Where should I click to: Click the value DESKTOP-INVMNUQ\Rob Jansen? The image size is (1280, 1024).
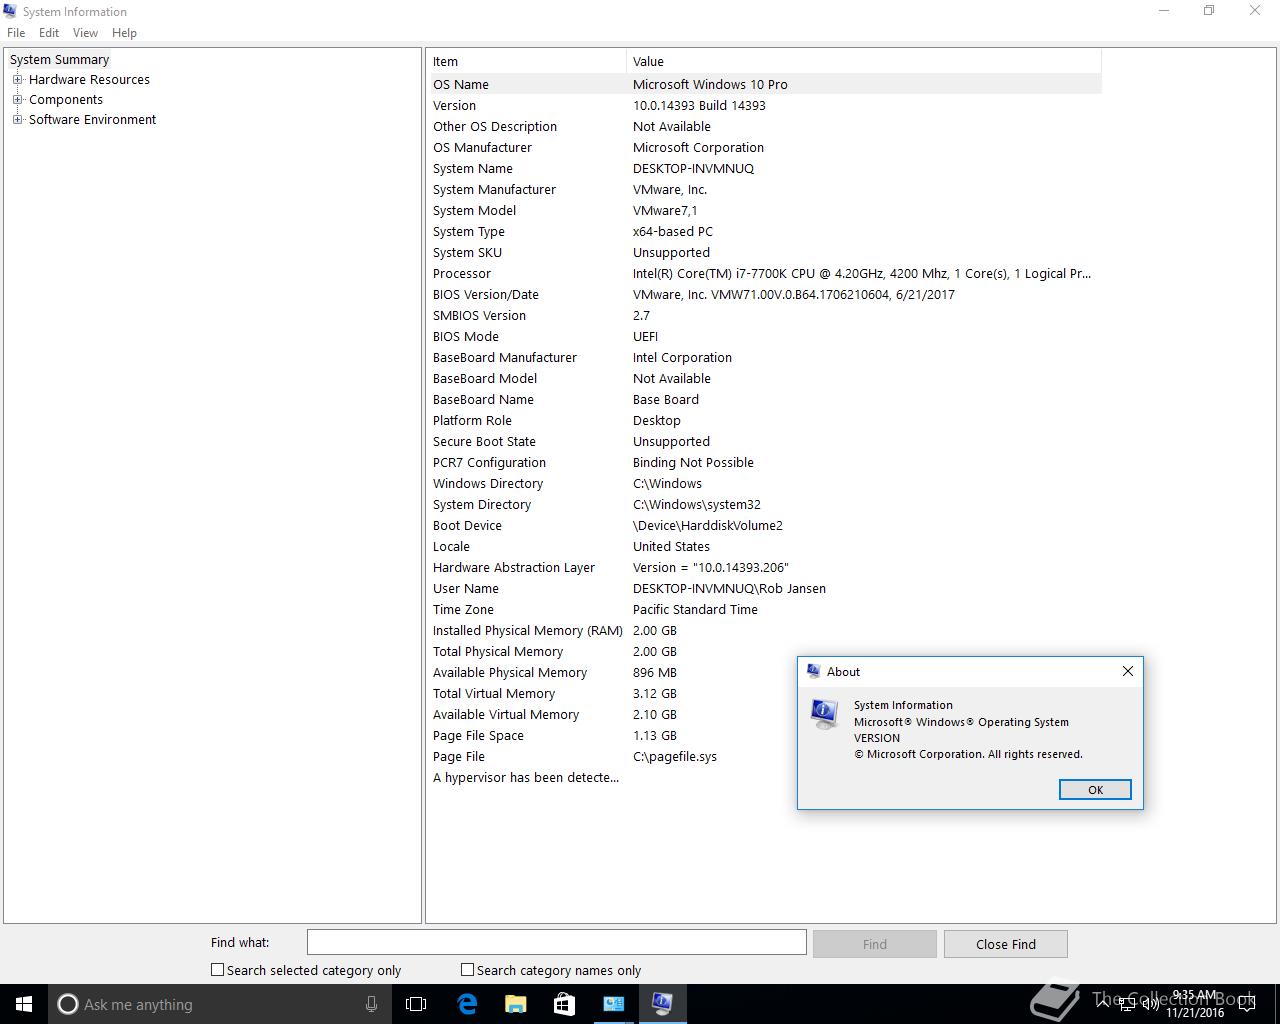729,588
